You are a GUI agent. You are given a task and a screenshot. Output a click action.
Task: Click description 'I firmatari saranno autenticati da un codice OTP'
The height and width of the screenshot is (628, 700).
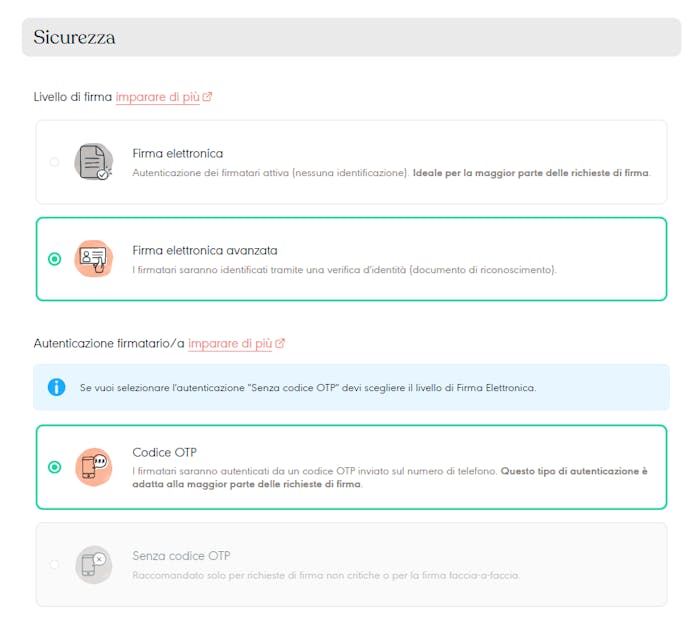coord(390,478)
